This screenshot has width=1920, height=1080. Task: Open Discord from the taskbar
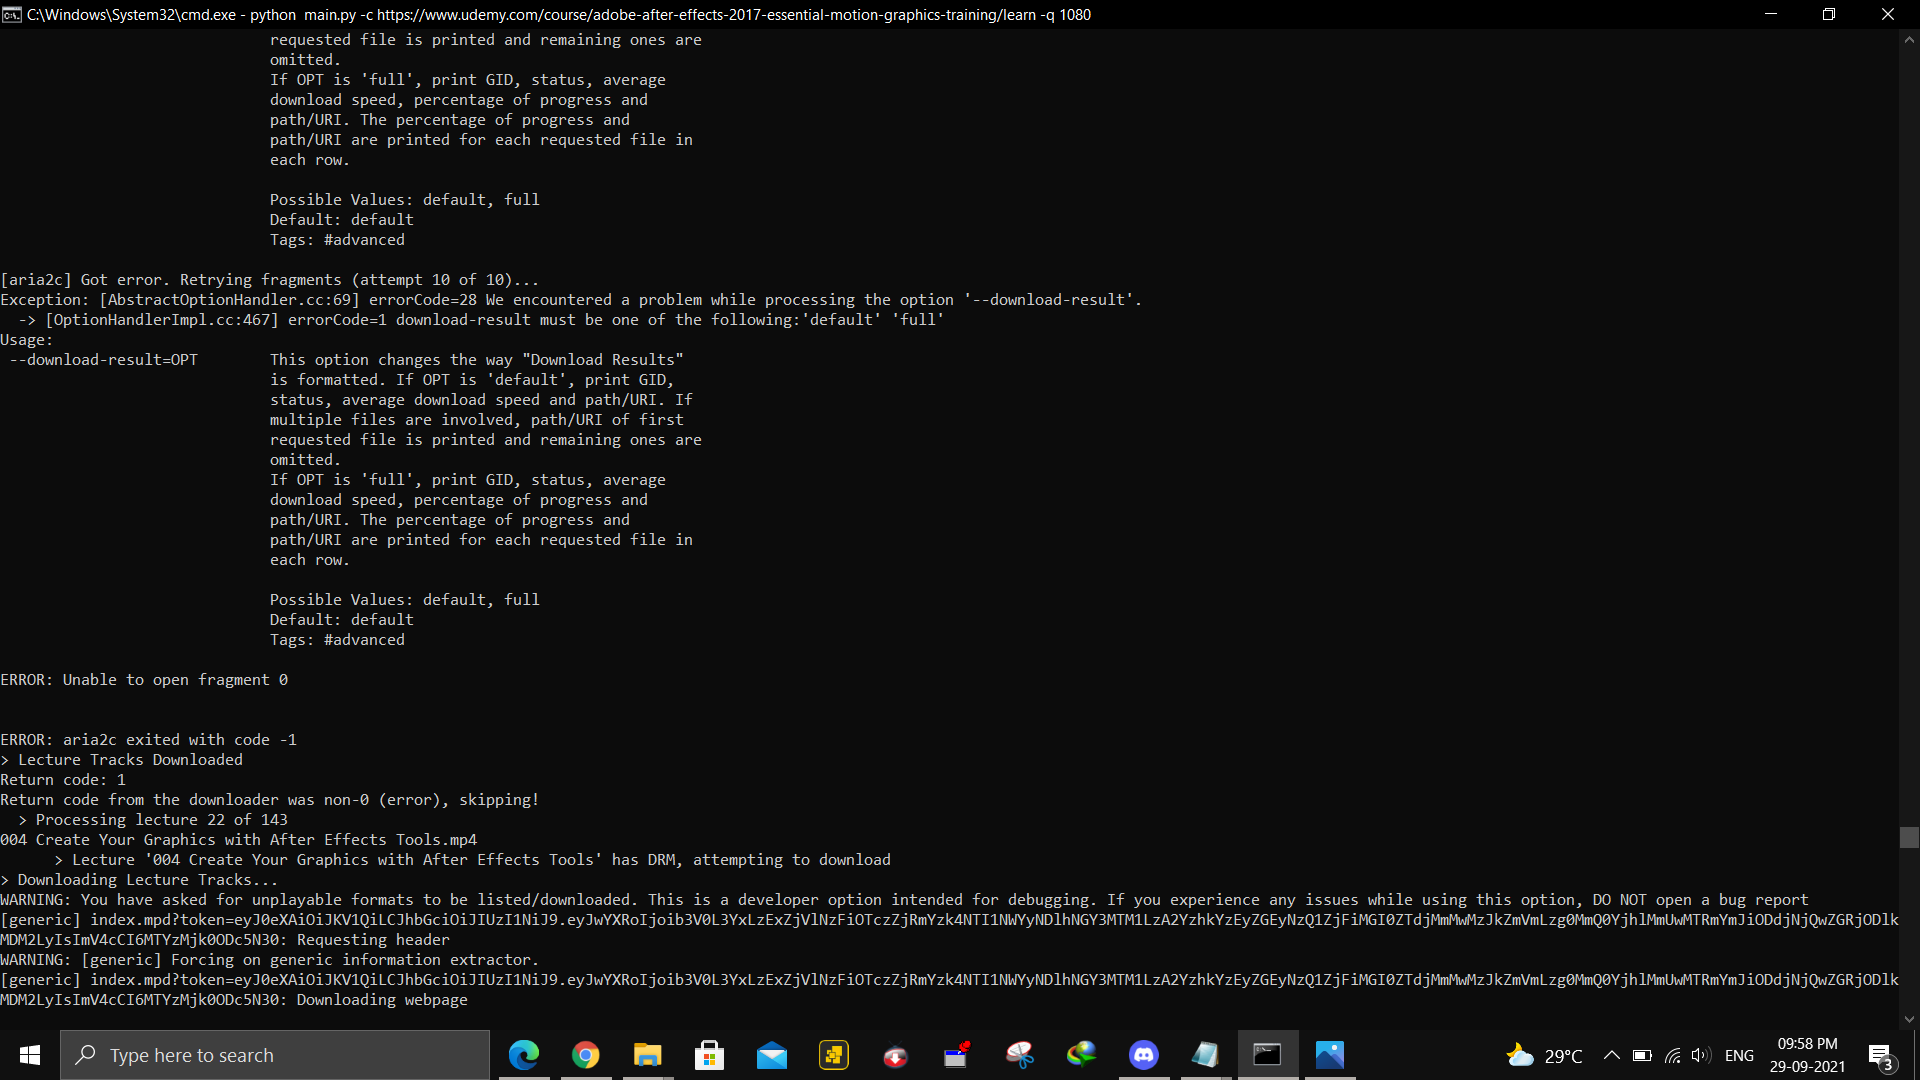click(x=1144, y=1055)
